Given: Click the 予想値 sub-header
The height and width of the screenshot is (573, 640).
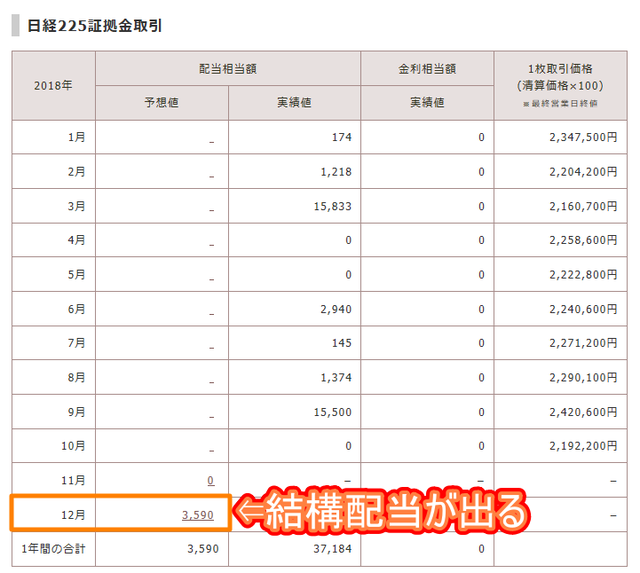Looking at the screenshot, I should 162,102.
